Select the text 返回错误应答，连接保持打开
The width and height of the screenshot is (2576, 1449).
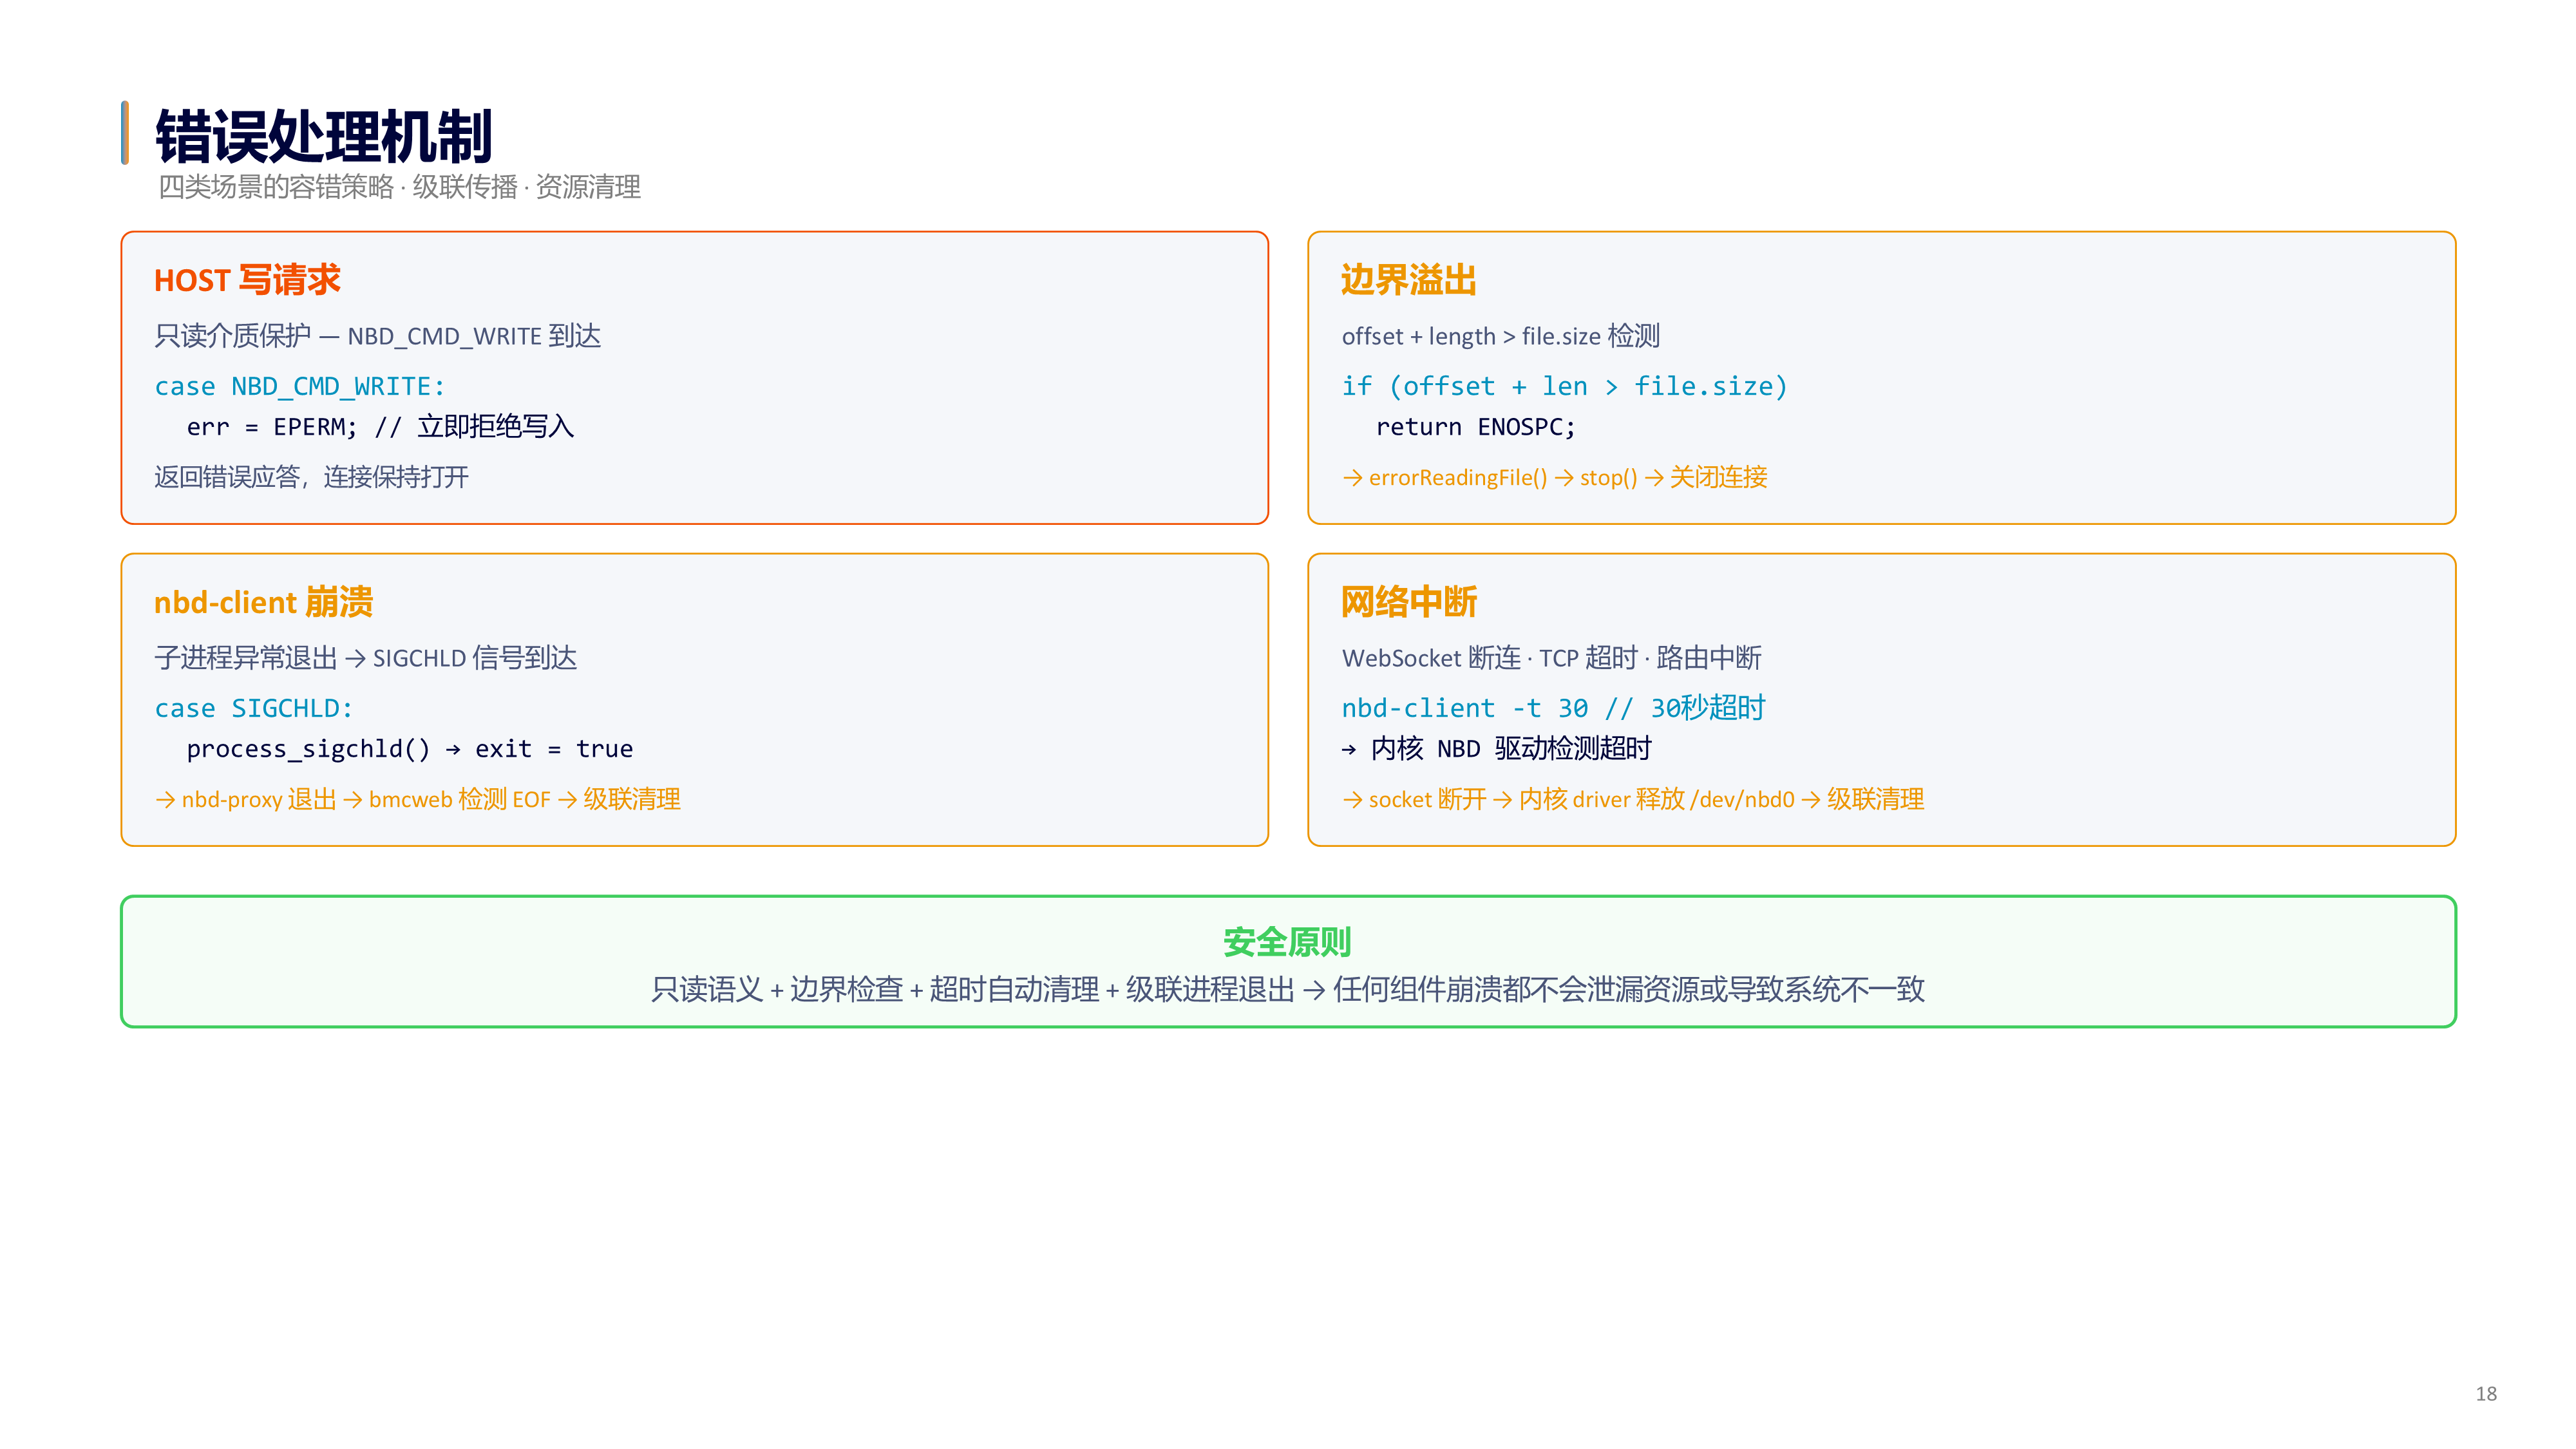pyautogui.click(x=311, y=477)
